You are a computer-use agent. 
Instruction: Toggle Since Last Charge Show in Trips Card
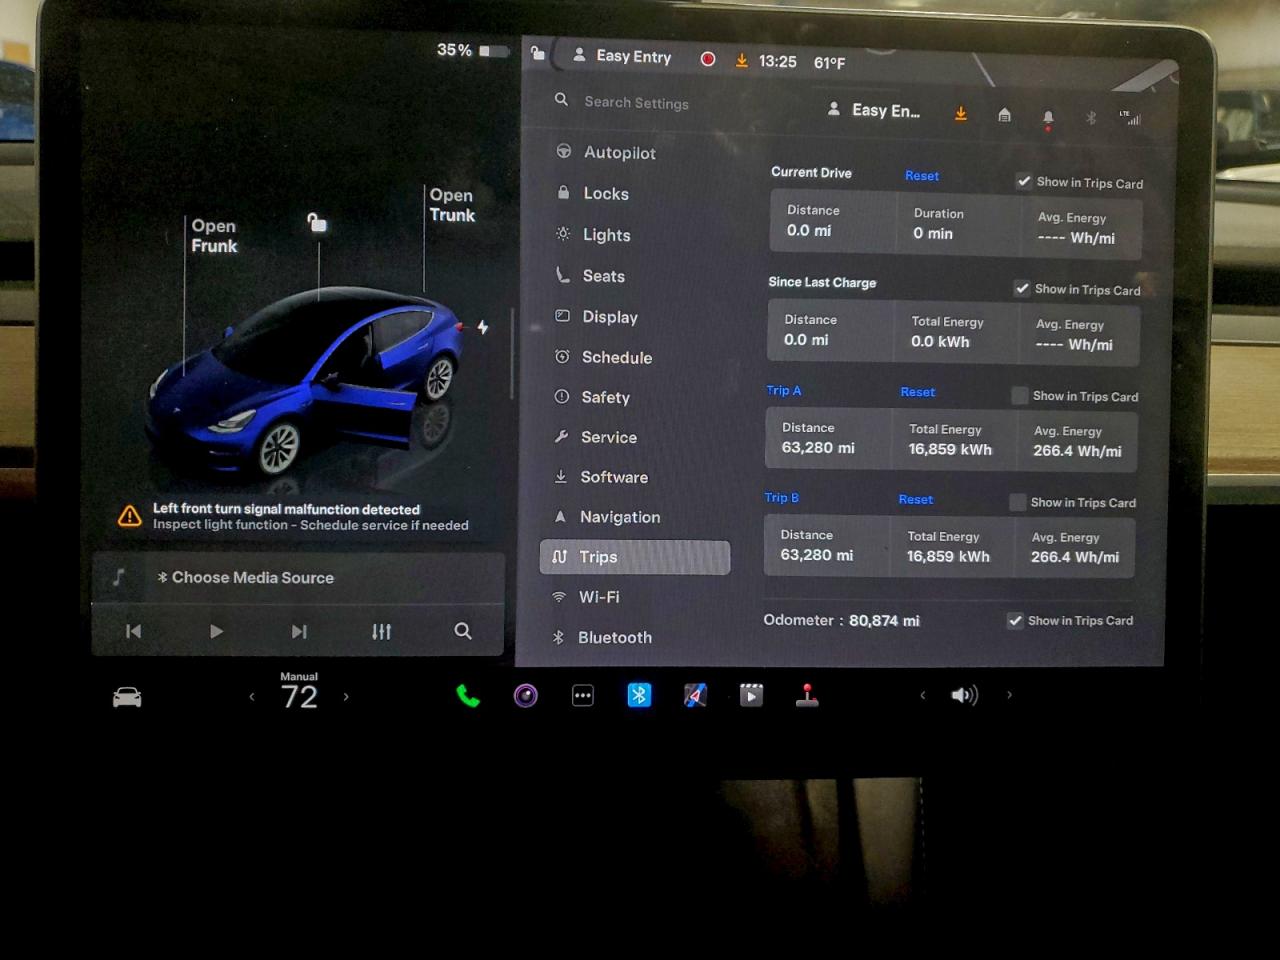[1022, 288]
